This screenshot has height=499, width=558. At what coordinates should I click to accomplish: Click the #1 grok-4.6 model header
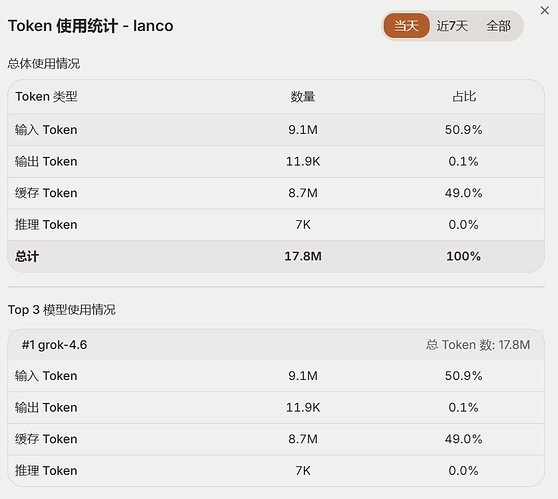tap(54, 345)
